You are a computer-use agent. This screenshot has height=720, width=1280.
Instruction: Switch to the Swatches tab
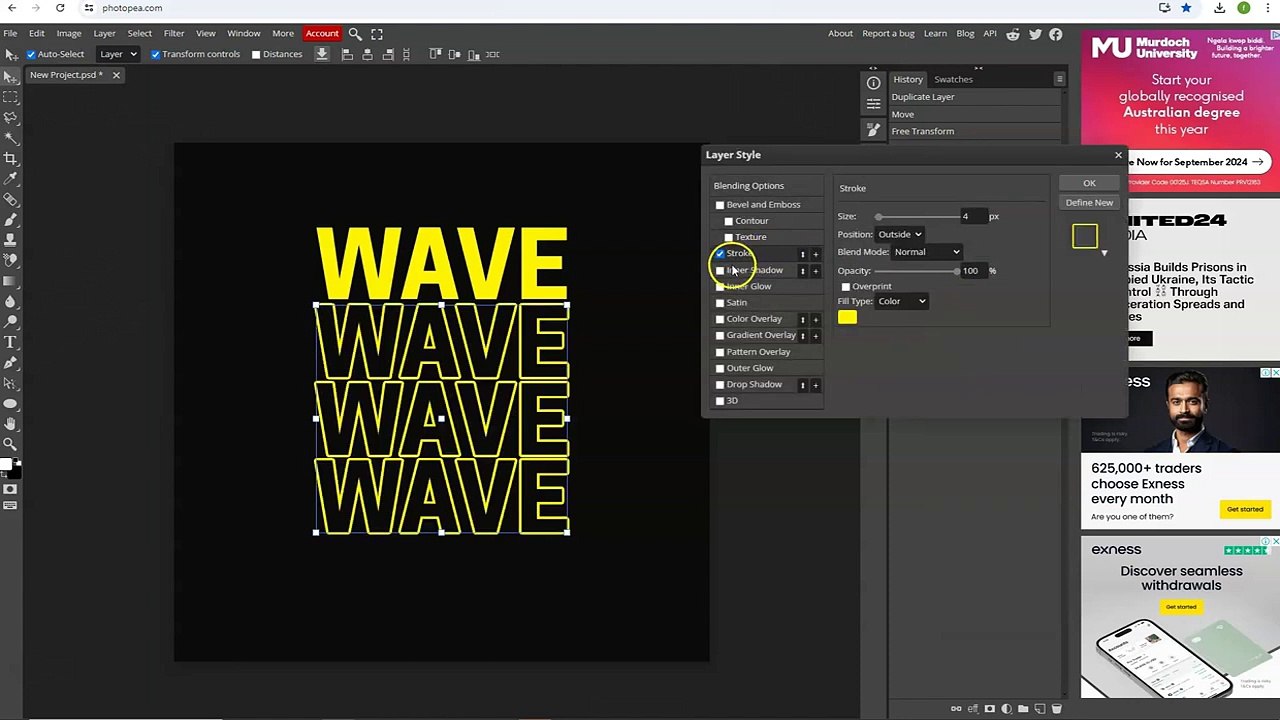(x=953, y=79)
